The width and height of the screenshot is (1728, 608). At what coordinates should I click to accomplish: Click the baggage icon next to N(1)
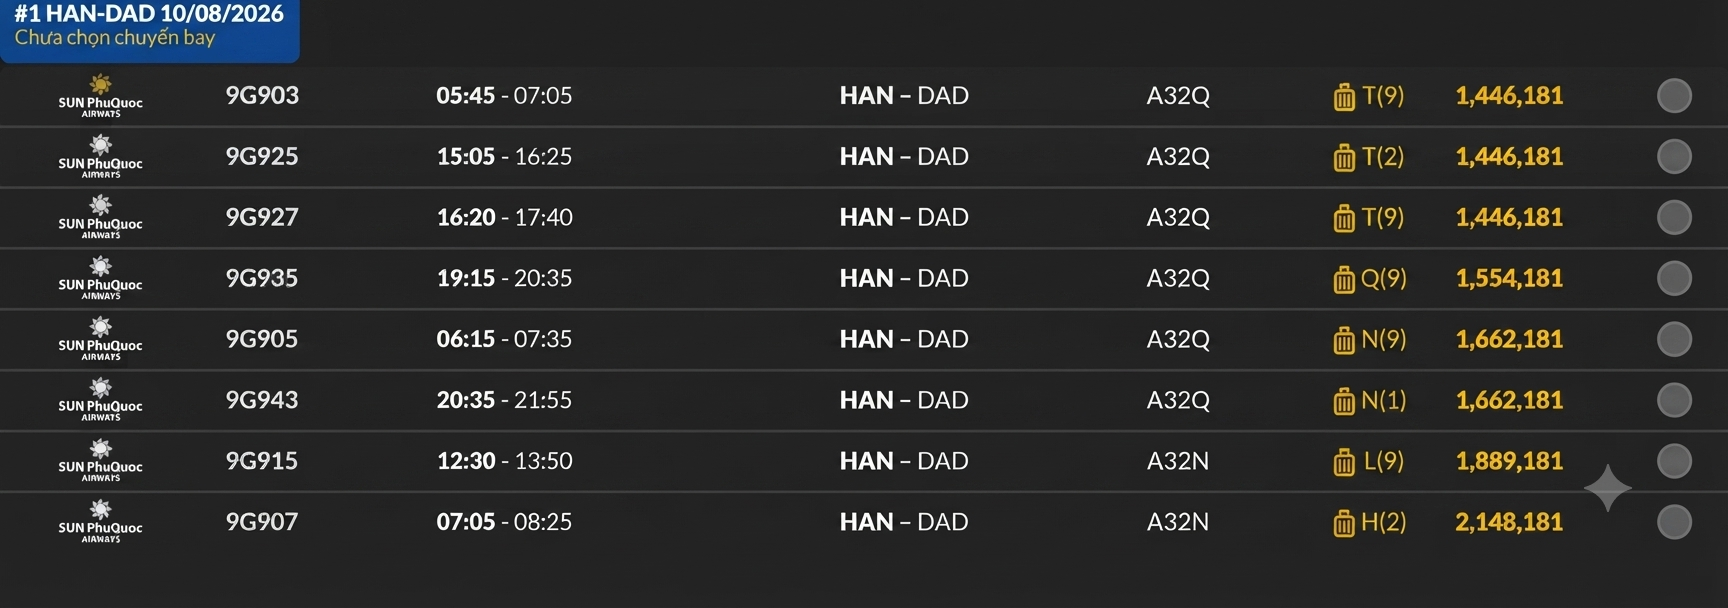(1344, 402)
